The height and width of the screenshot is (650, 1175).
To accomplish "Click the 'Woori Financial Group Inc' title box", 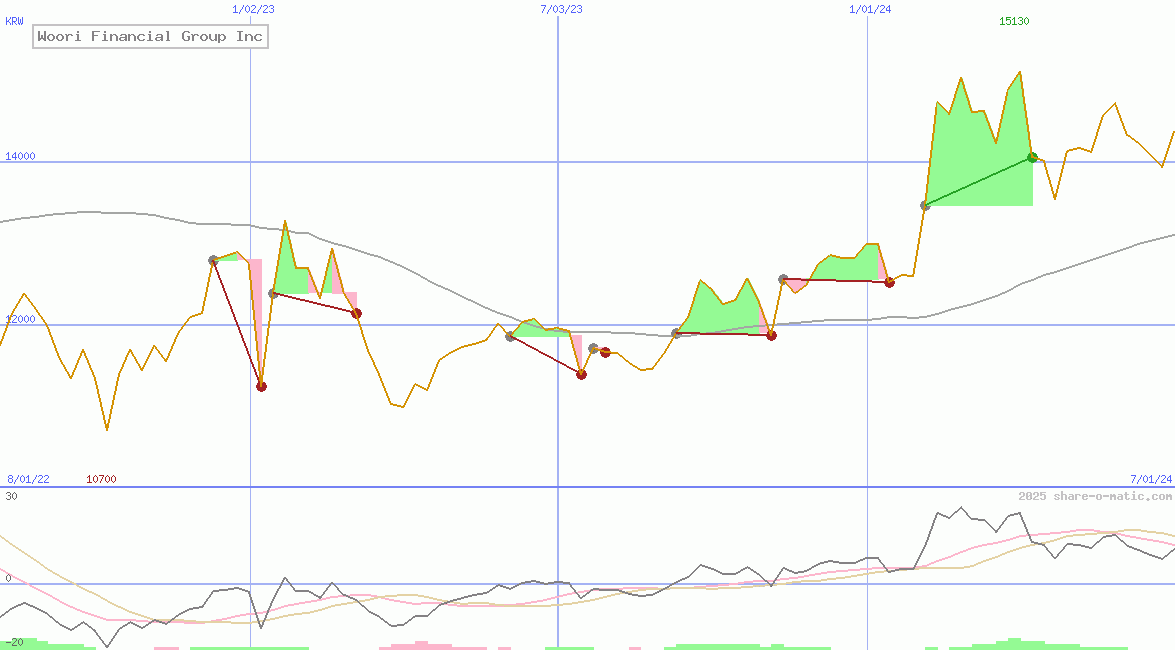I will [x=150, y=36].
